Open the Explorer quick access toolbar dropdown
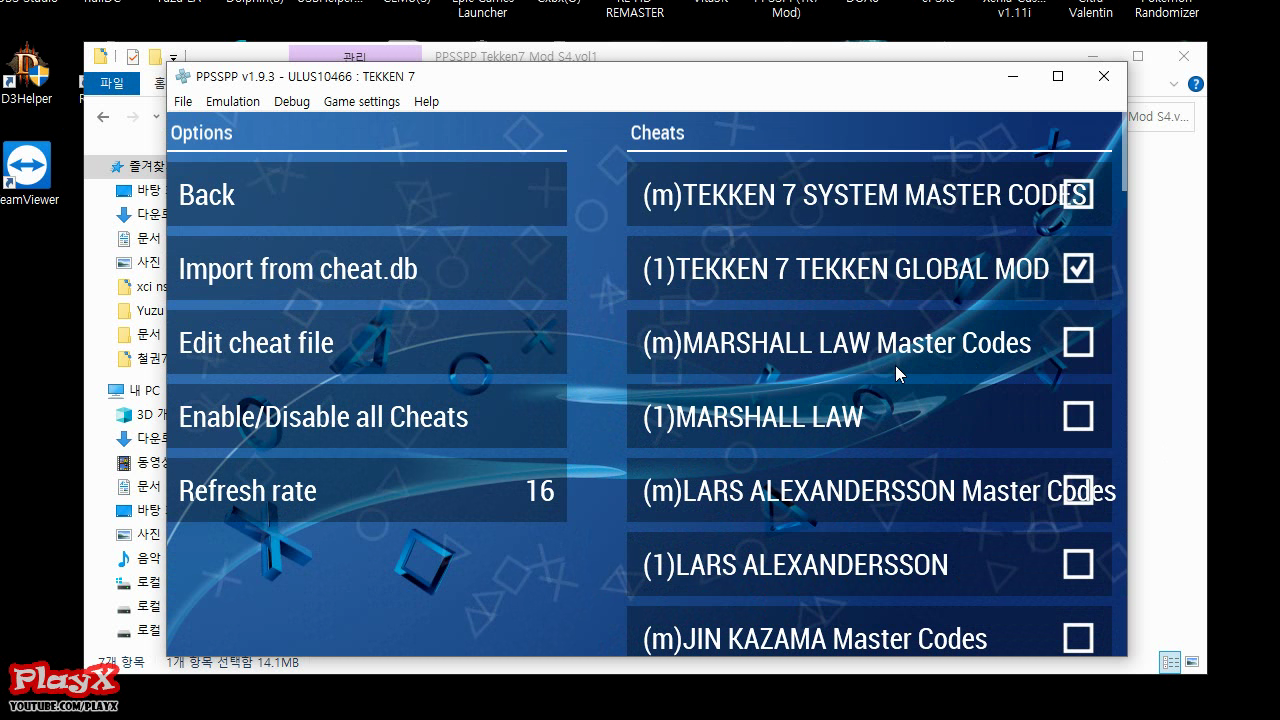1280x720 pixels. coord(174,58)
